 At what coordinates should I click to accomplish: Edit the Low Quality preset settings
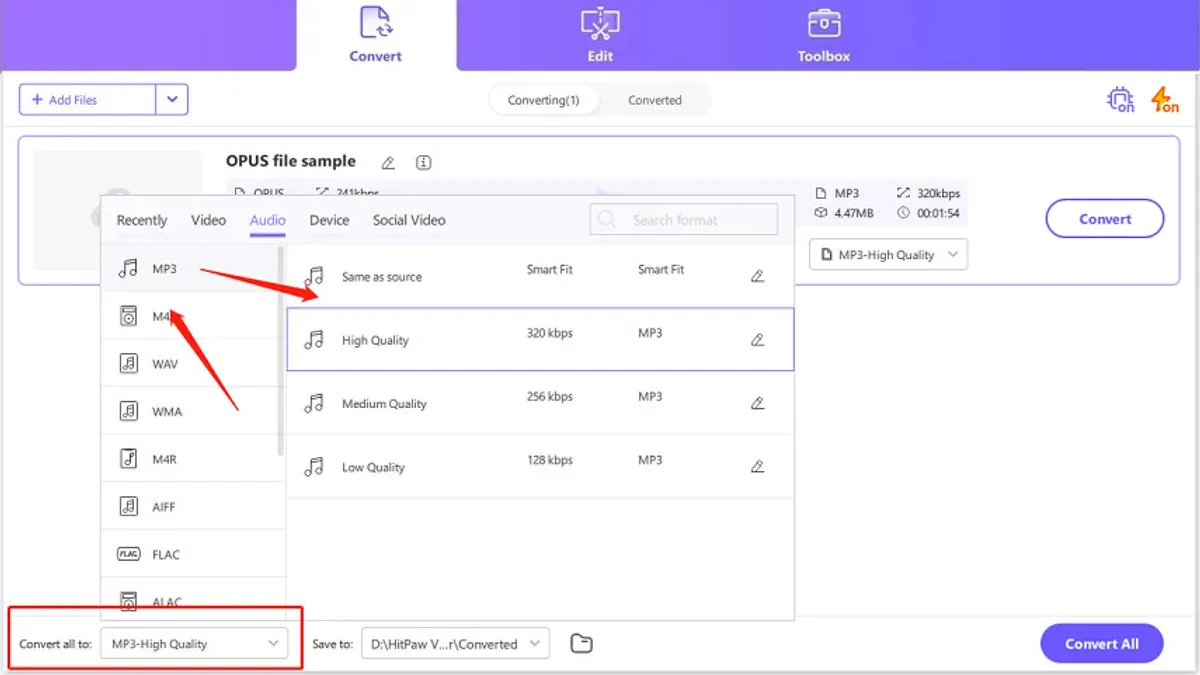757,466
